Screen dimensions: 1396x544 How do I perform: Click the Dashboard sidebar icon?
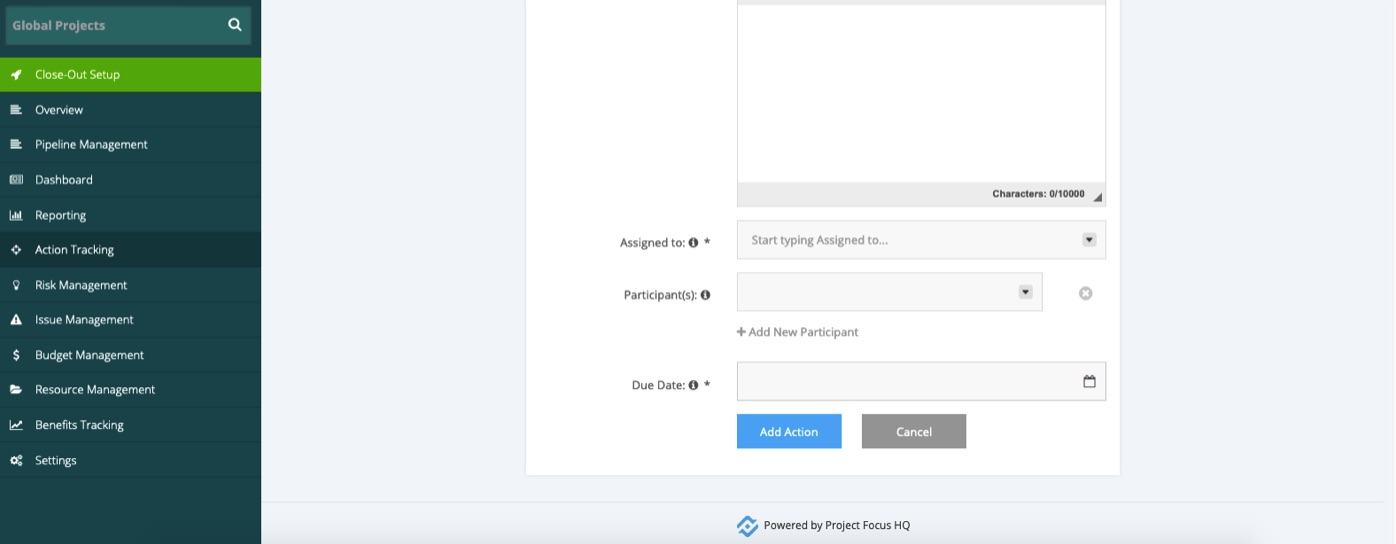(16, 180)
